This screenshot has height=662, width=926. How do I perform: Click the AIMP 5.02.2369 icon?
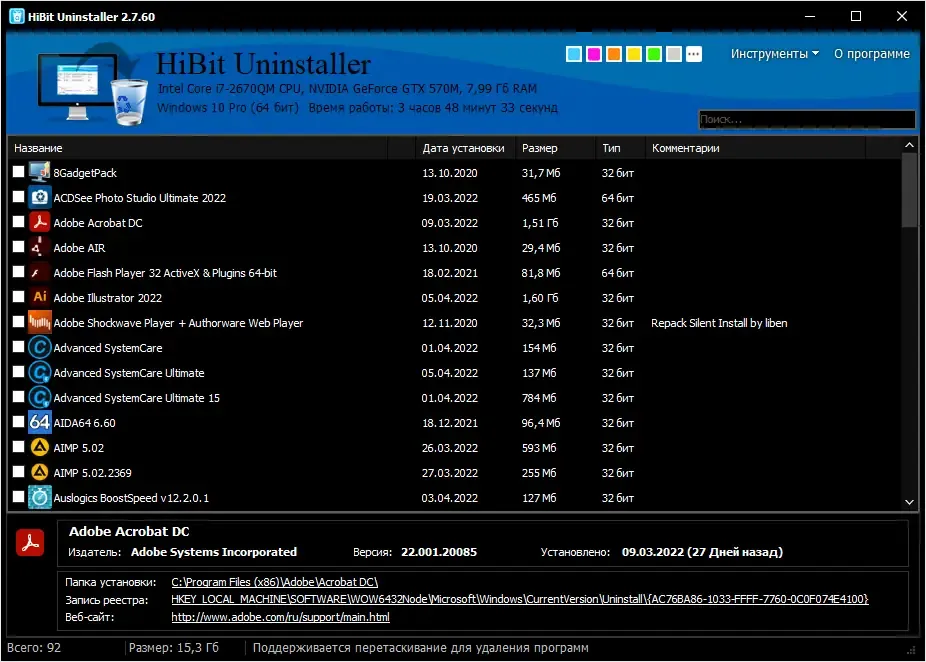pyautogui.click(x=40, y=472)
